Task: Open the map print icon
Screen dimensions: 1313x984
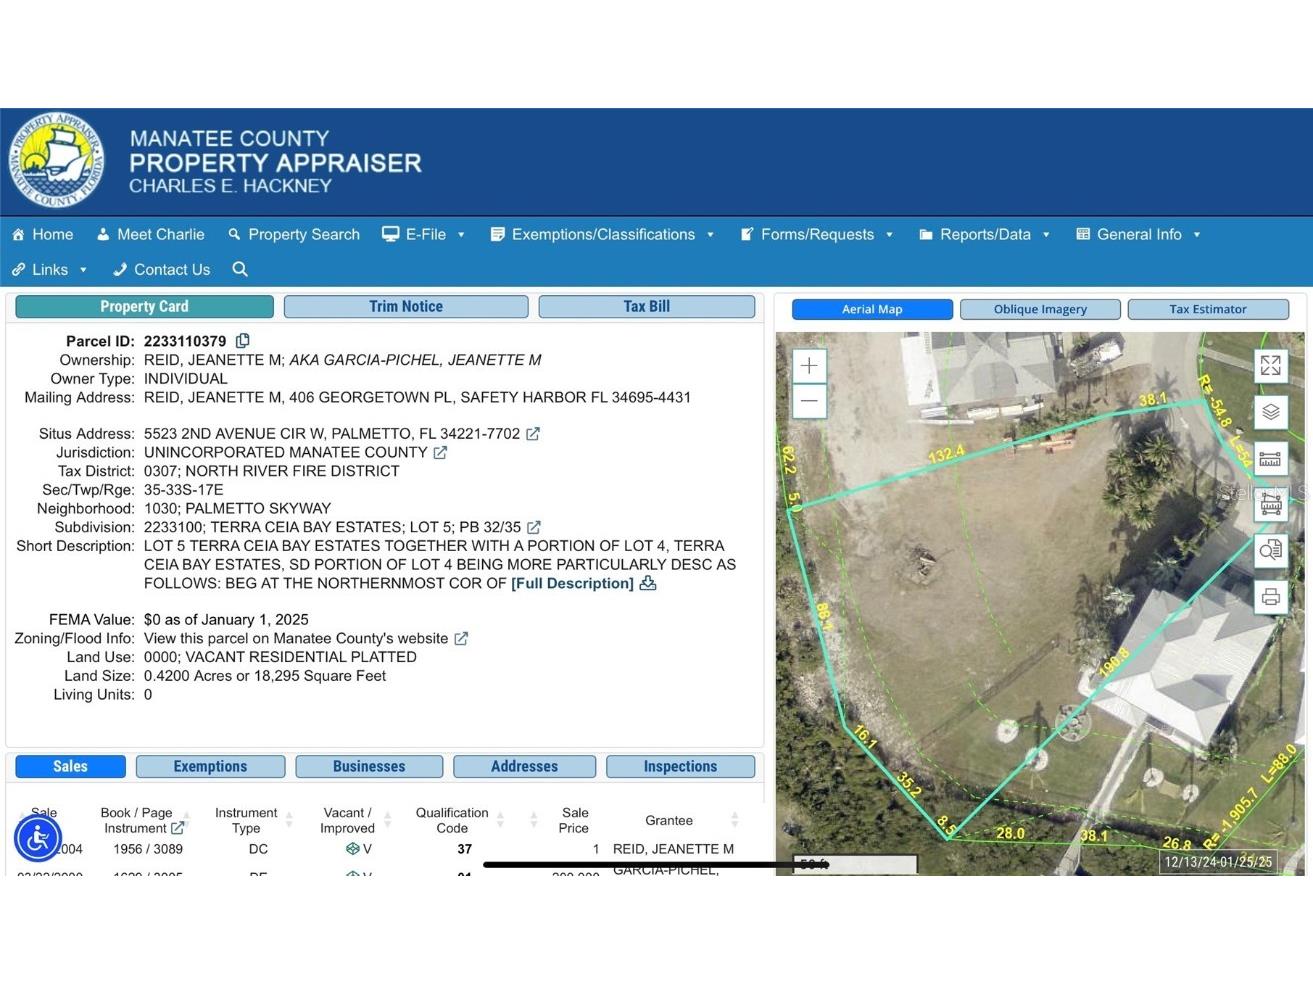Action: [x=1271, y=597]
